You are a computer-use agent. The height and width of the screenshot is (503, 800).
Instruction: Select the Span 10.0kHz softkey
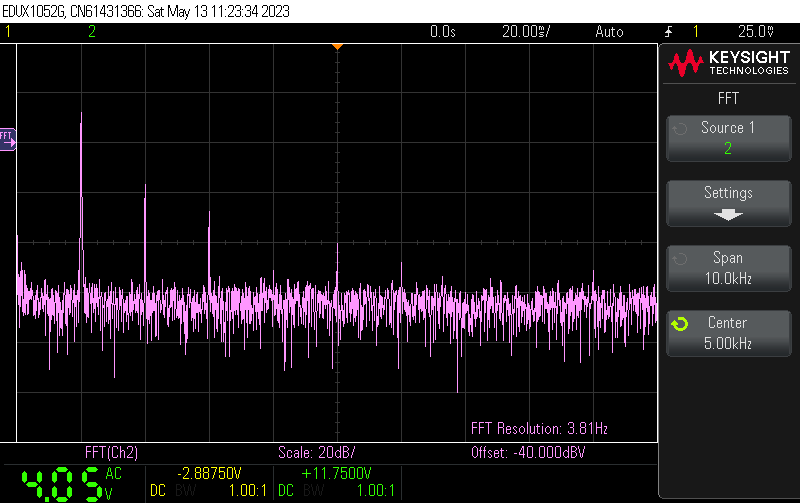click(x=729, y=268)
